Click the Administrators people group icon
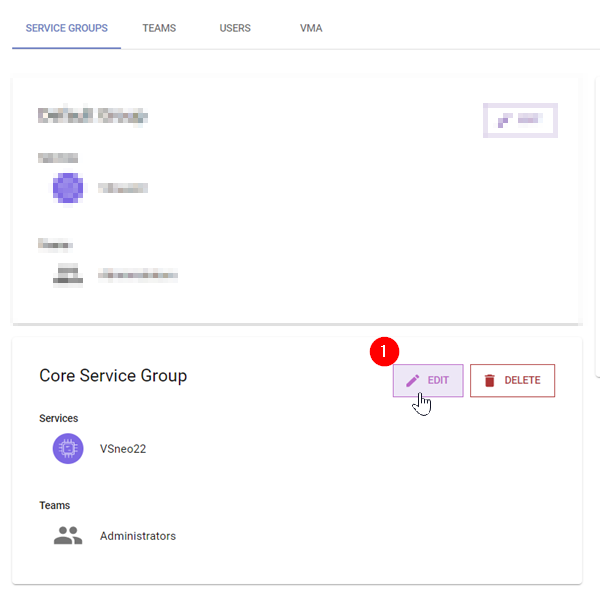Viewport: 600px width, 599px height. [68, 536]
